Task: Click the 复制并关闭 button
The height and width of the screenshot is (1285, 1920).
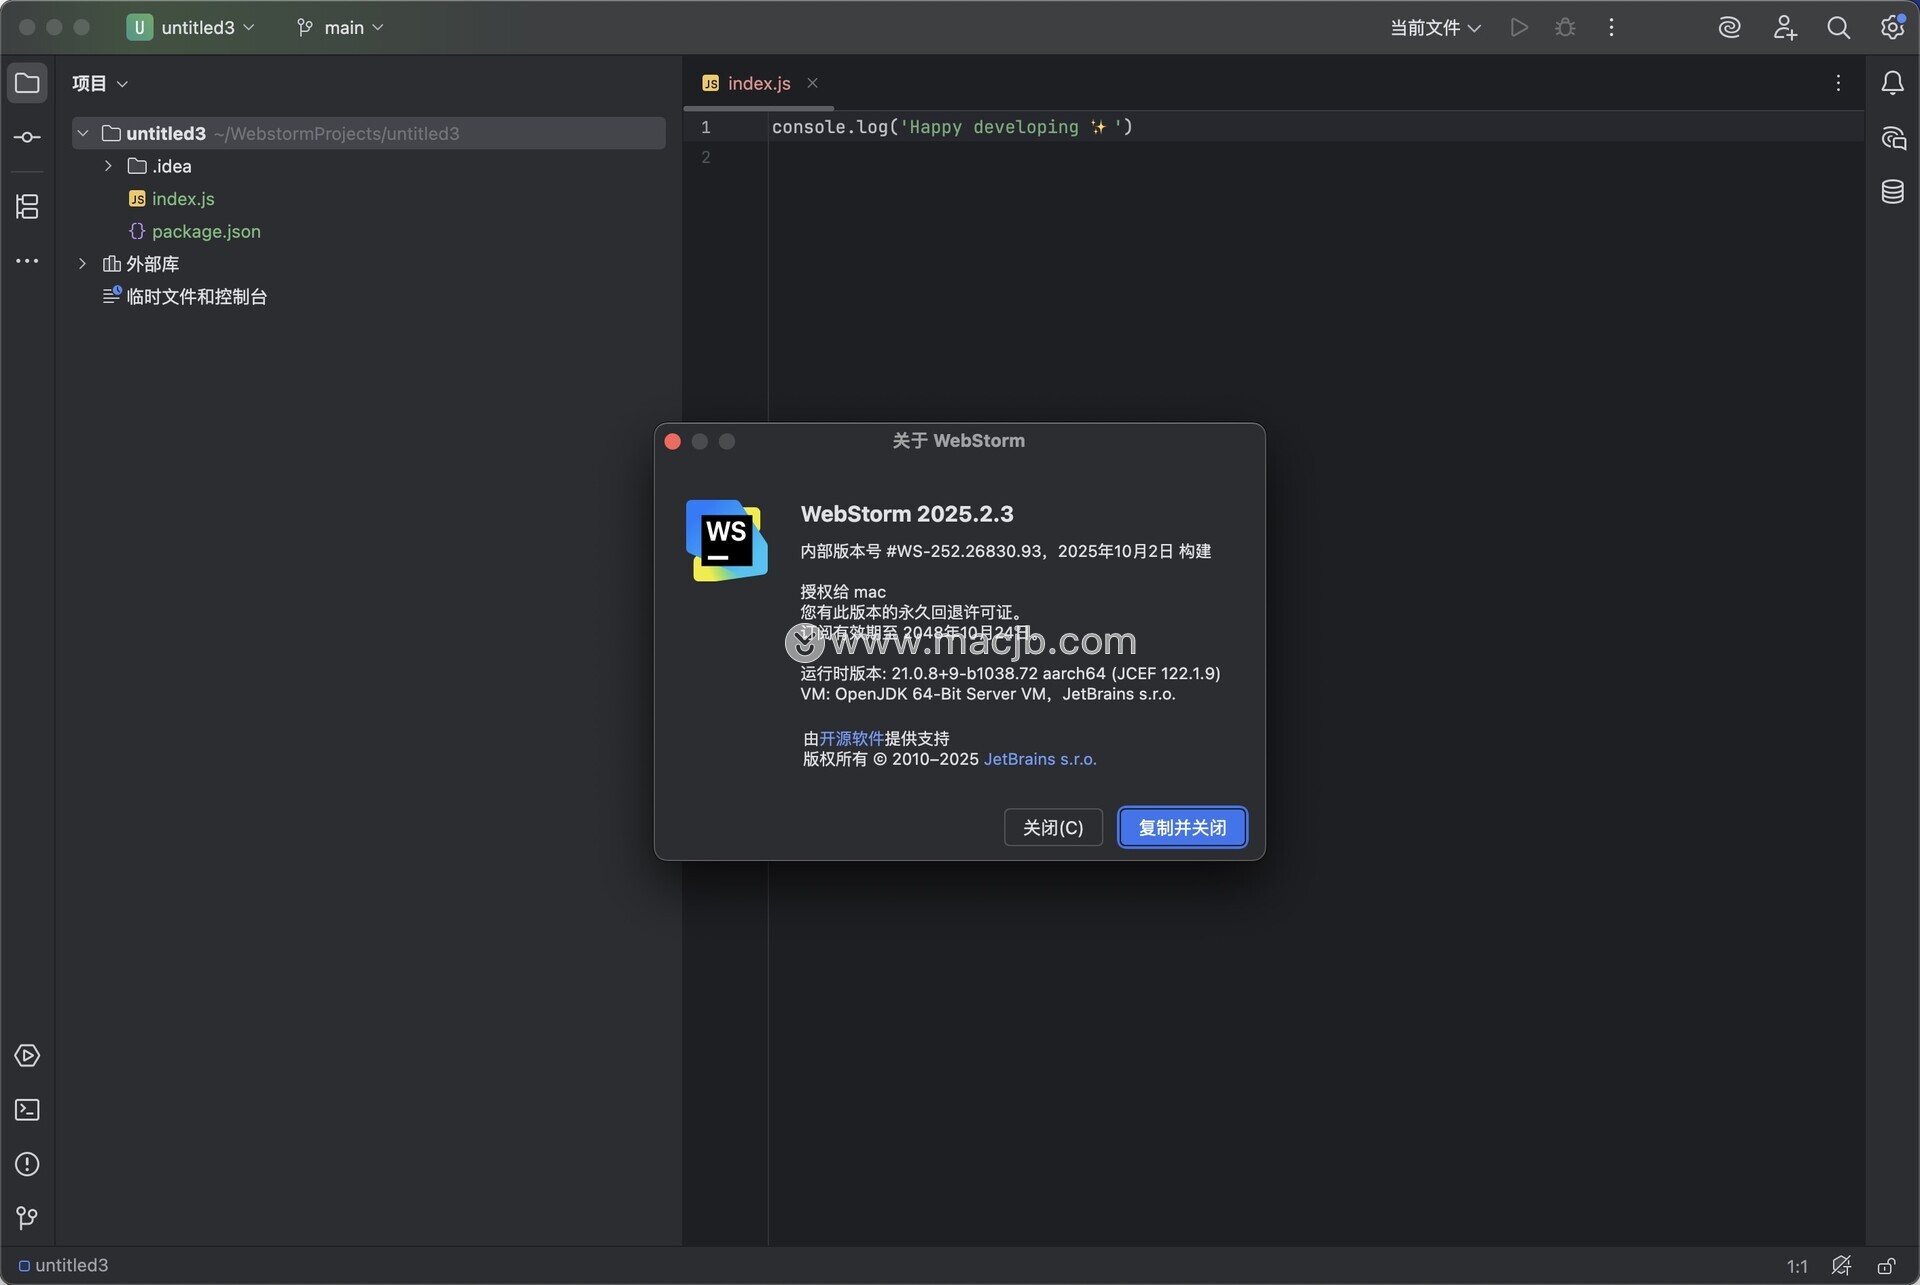Action: pyautogui.click(x=1182, y=828)
